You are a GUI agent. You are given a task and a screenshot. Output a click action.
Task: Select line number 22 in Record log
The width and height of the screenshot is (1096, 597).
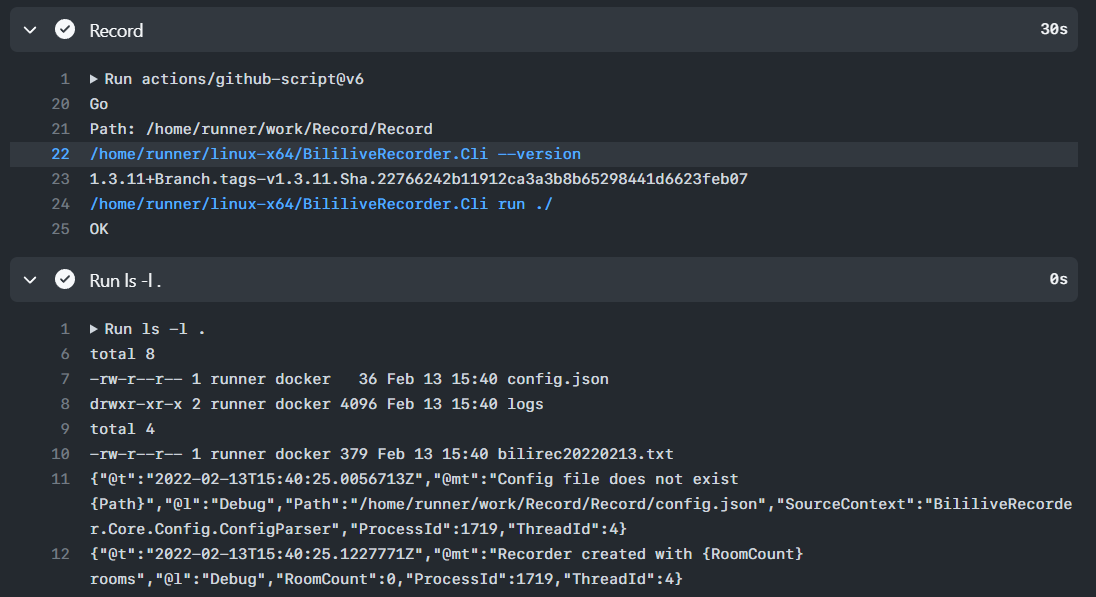(x=61, y=154)
